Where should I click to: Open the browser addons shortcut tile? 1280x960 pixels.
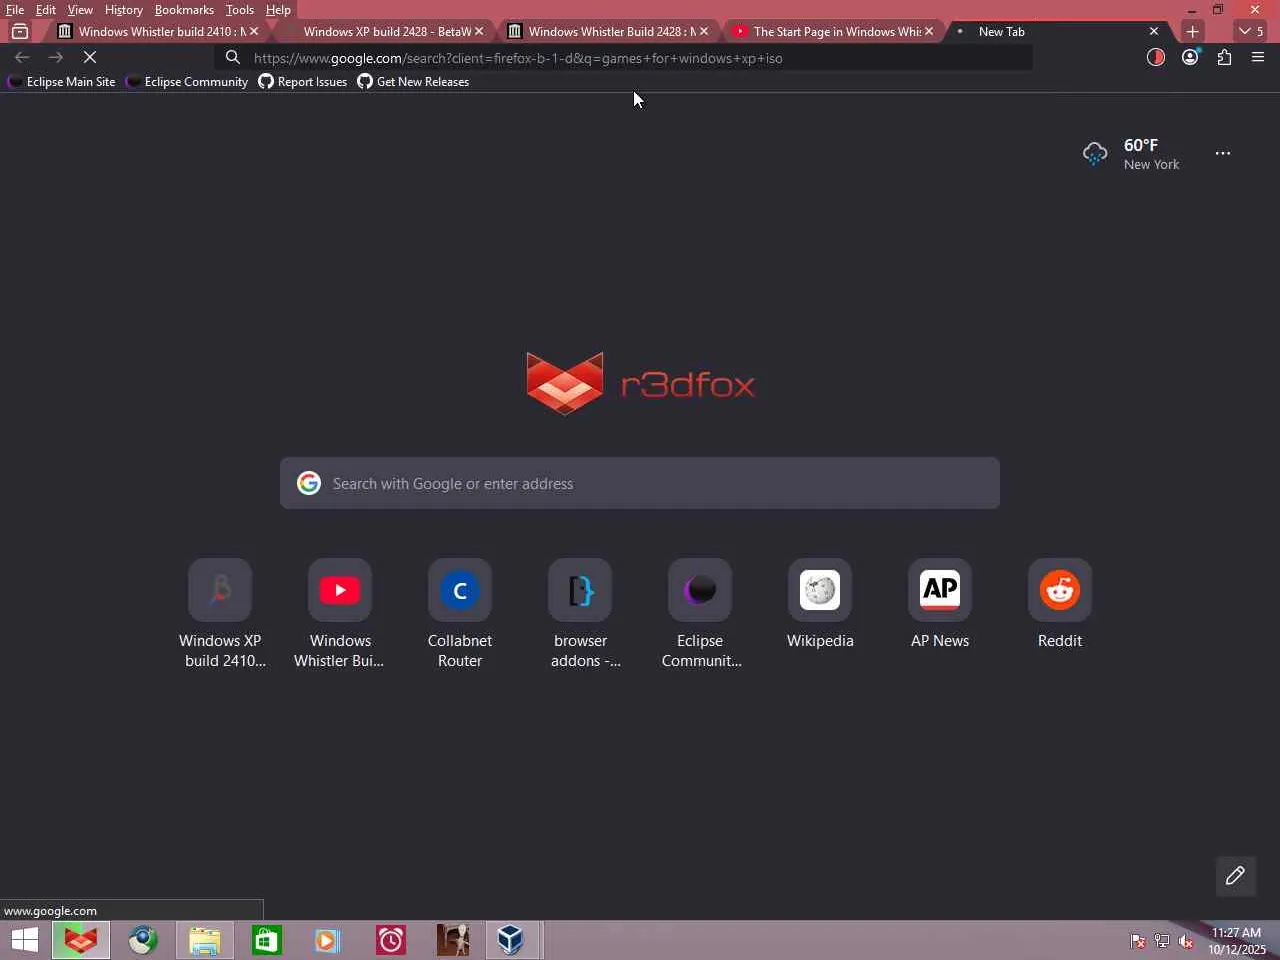coord(580,613)
